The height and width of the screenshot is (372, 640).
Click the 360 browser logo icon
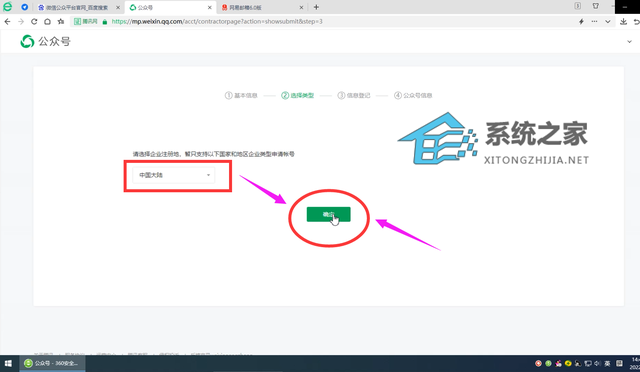7,7
